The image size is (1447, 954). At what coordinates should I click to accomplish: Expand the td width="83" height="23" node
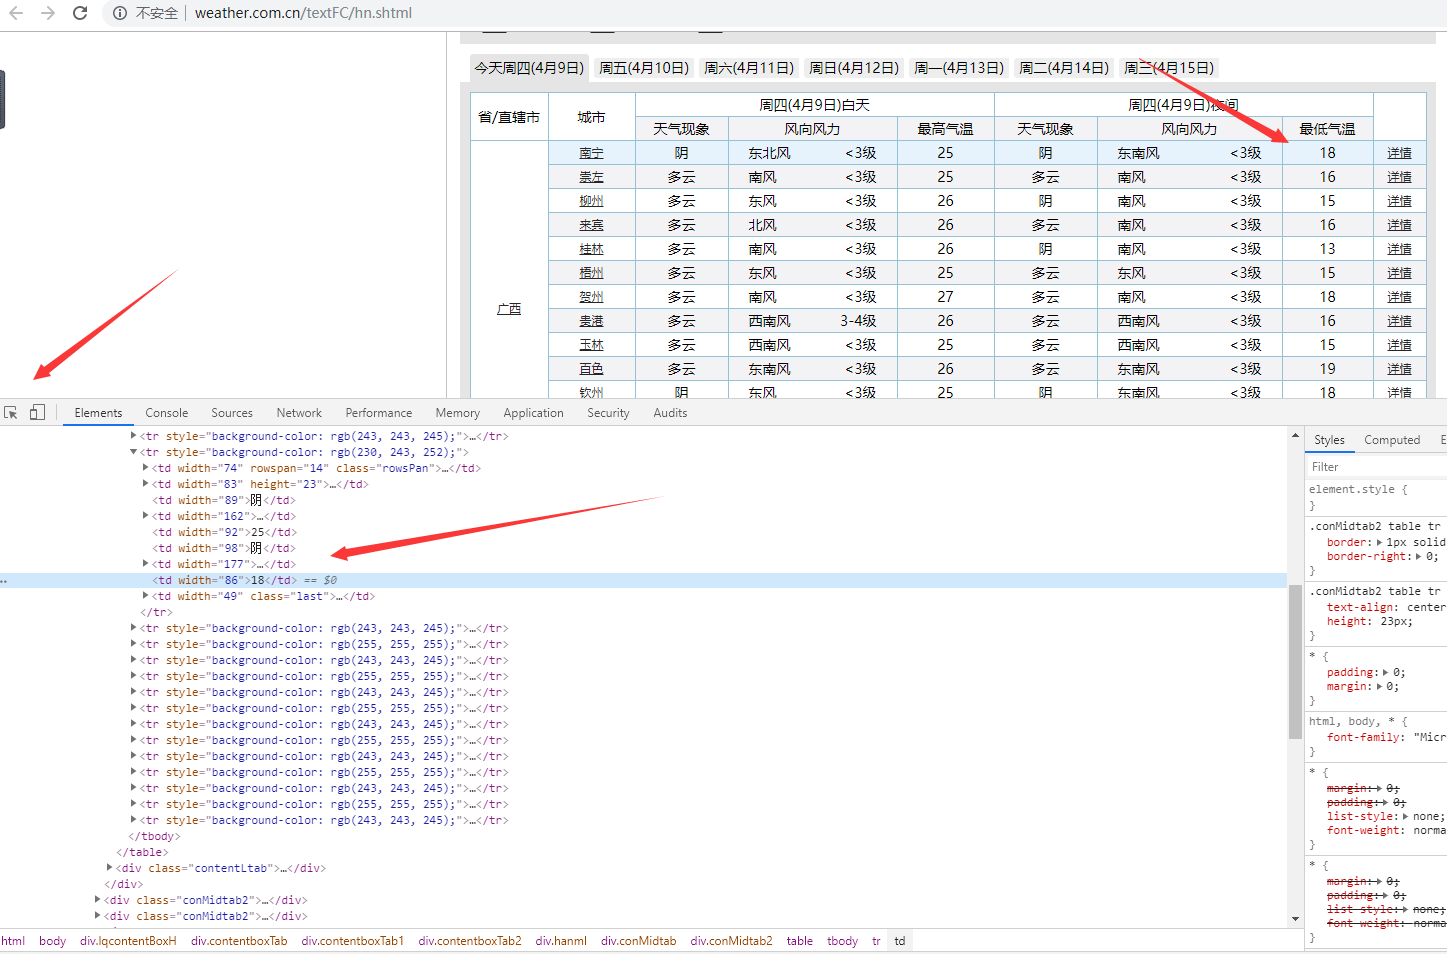coord(145,484)
